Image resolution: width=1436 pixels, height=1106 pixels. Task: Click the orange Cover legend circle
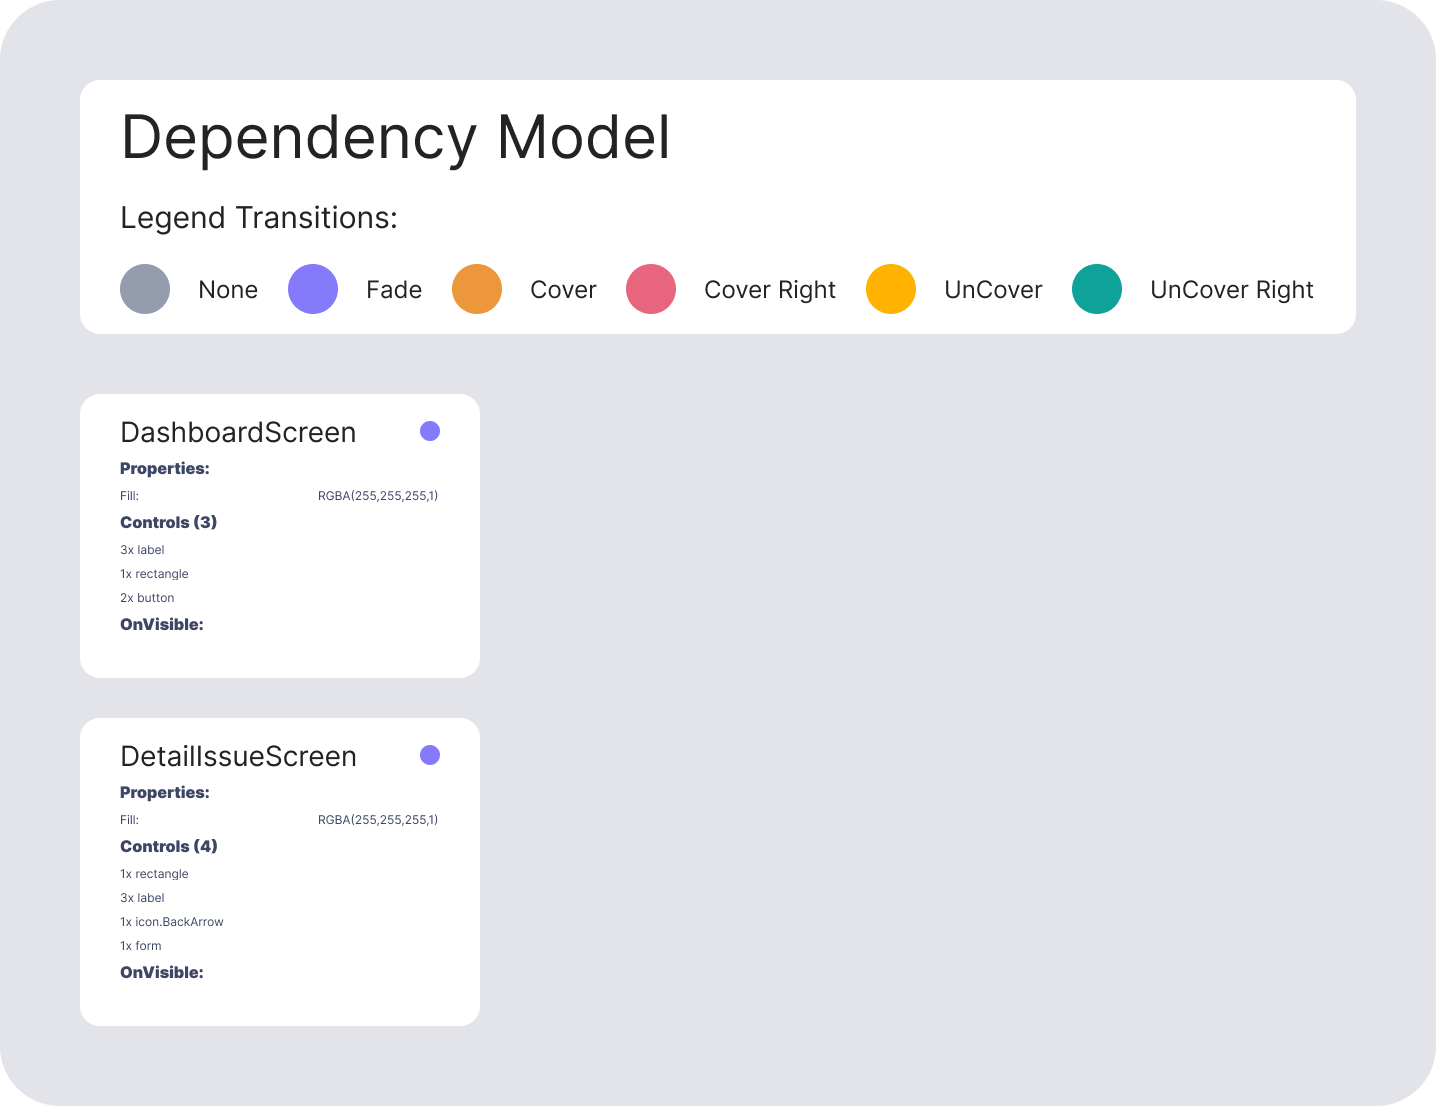pyautogui.click(x=477, y=289)
